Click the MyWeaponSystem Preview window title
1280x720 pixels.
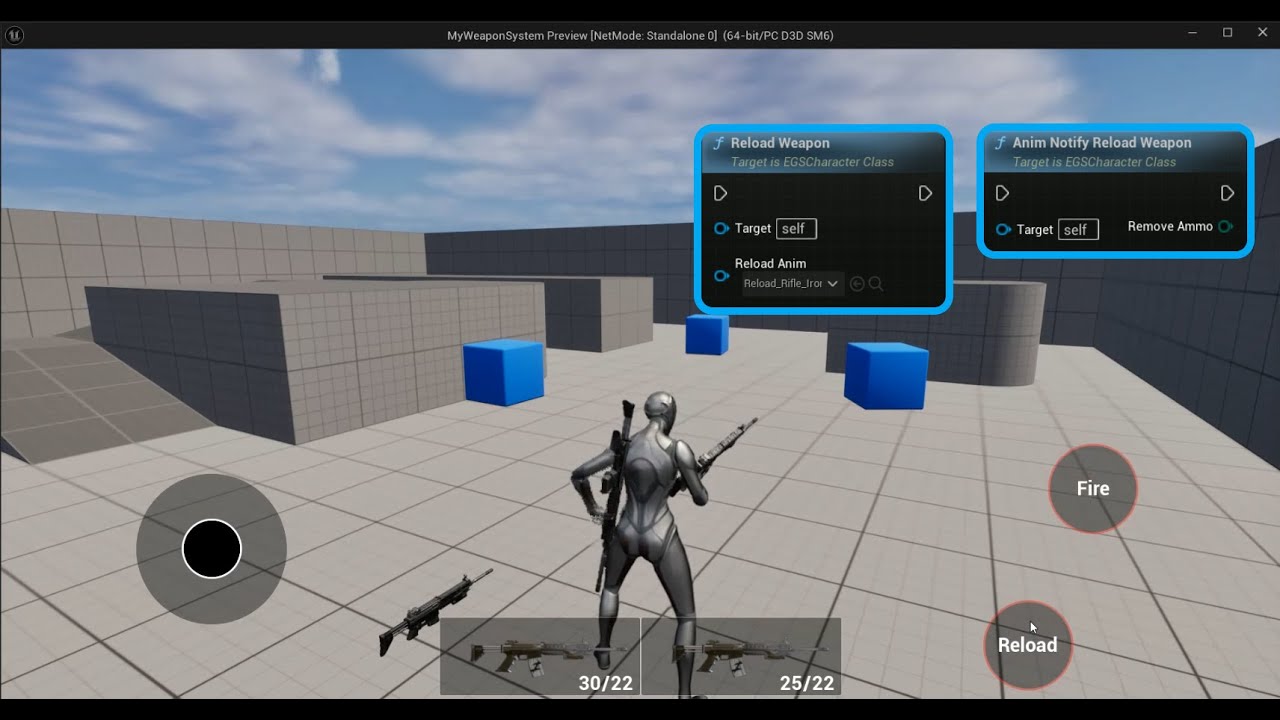click(x=640, y=35)
